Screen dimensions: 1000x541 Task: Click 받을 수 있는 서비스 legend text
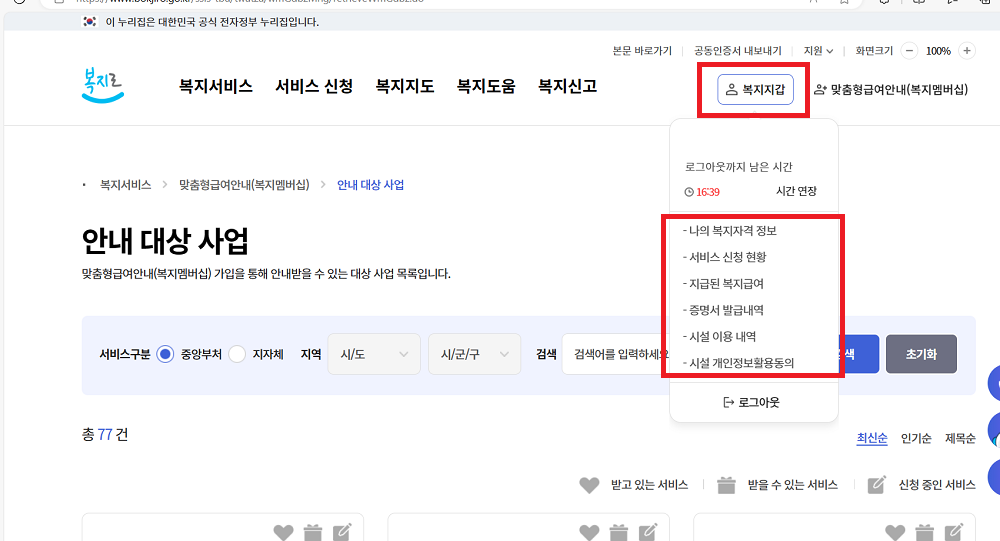793,485
